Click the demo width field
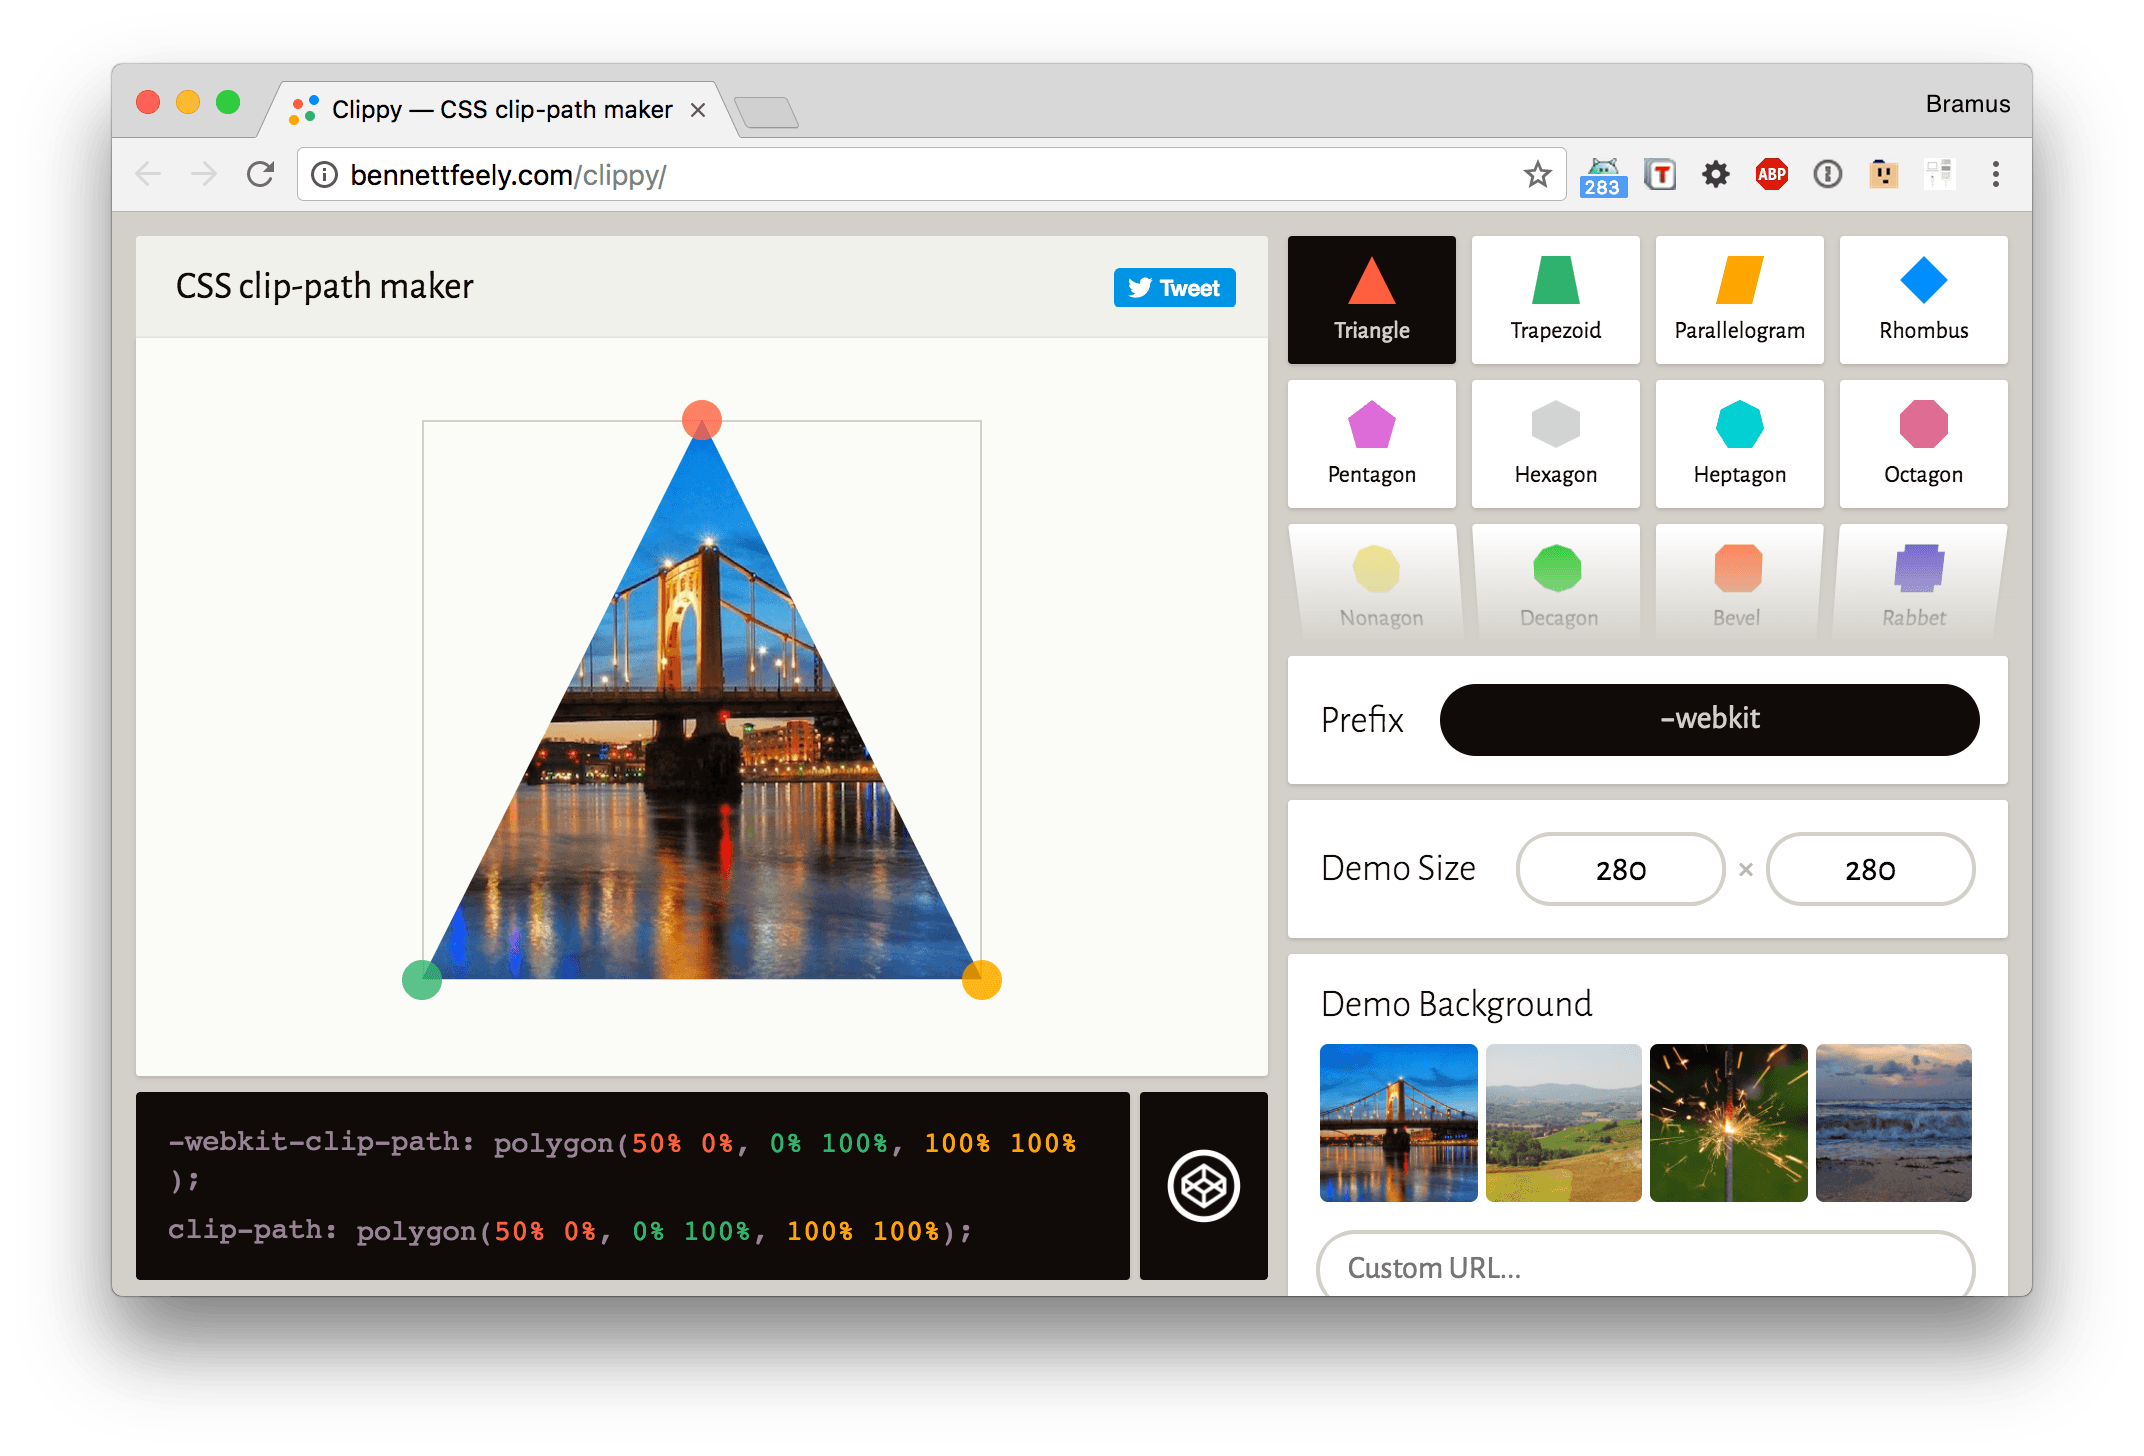 click(1620, 869)
